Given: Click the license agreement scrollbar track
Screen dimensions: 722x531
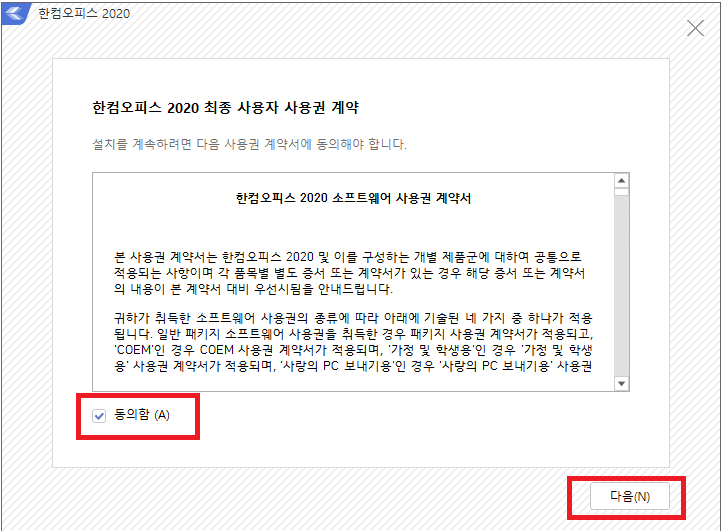Looking at the screenshot, I should pyautogui.click(x=621, y=286).
